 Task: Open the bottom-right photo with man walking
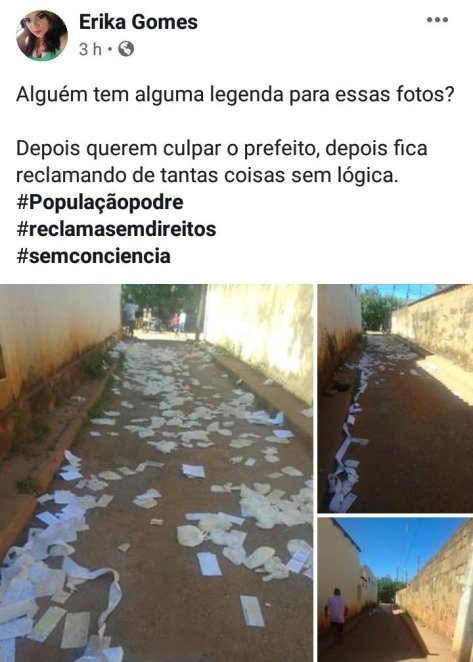(x=395, y=590)
